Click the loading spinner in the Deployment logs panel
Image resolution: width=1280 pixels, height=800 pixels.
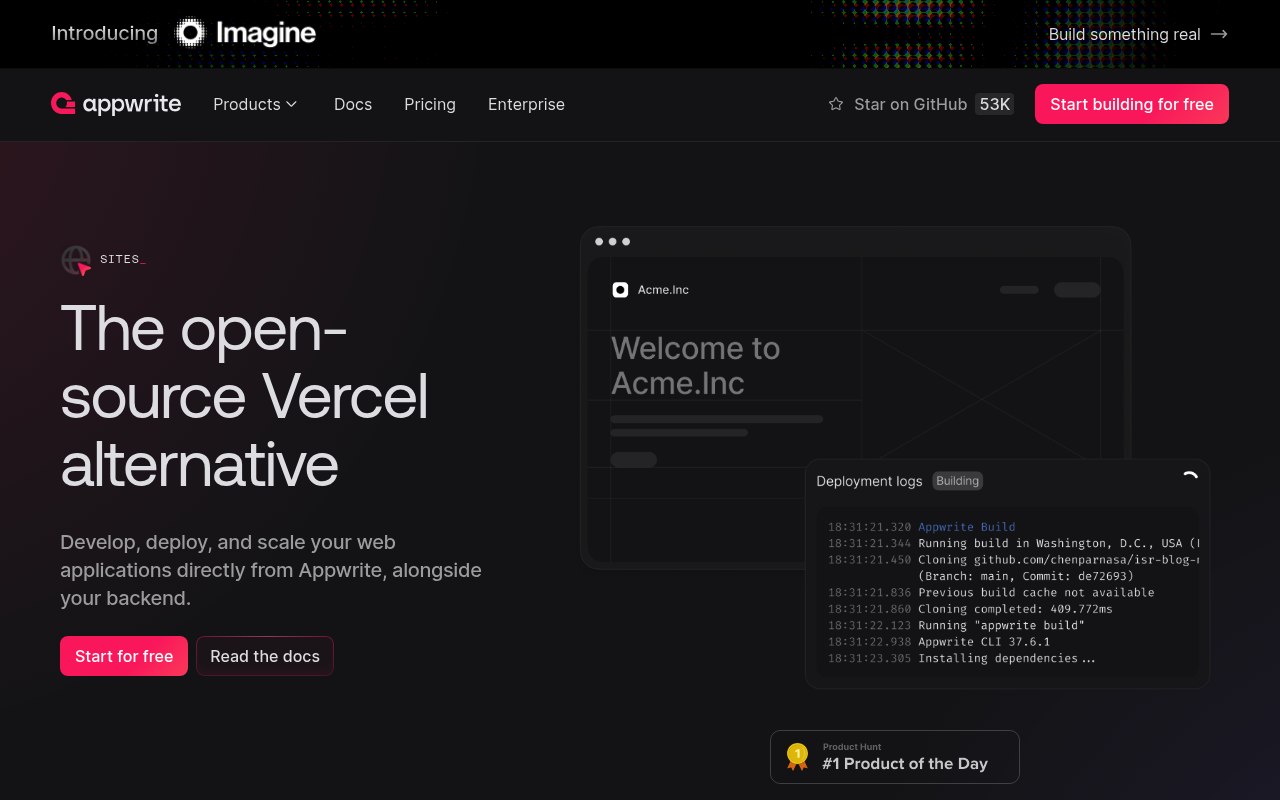click(1189, 476)
